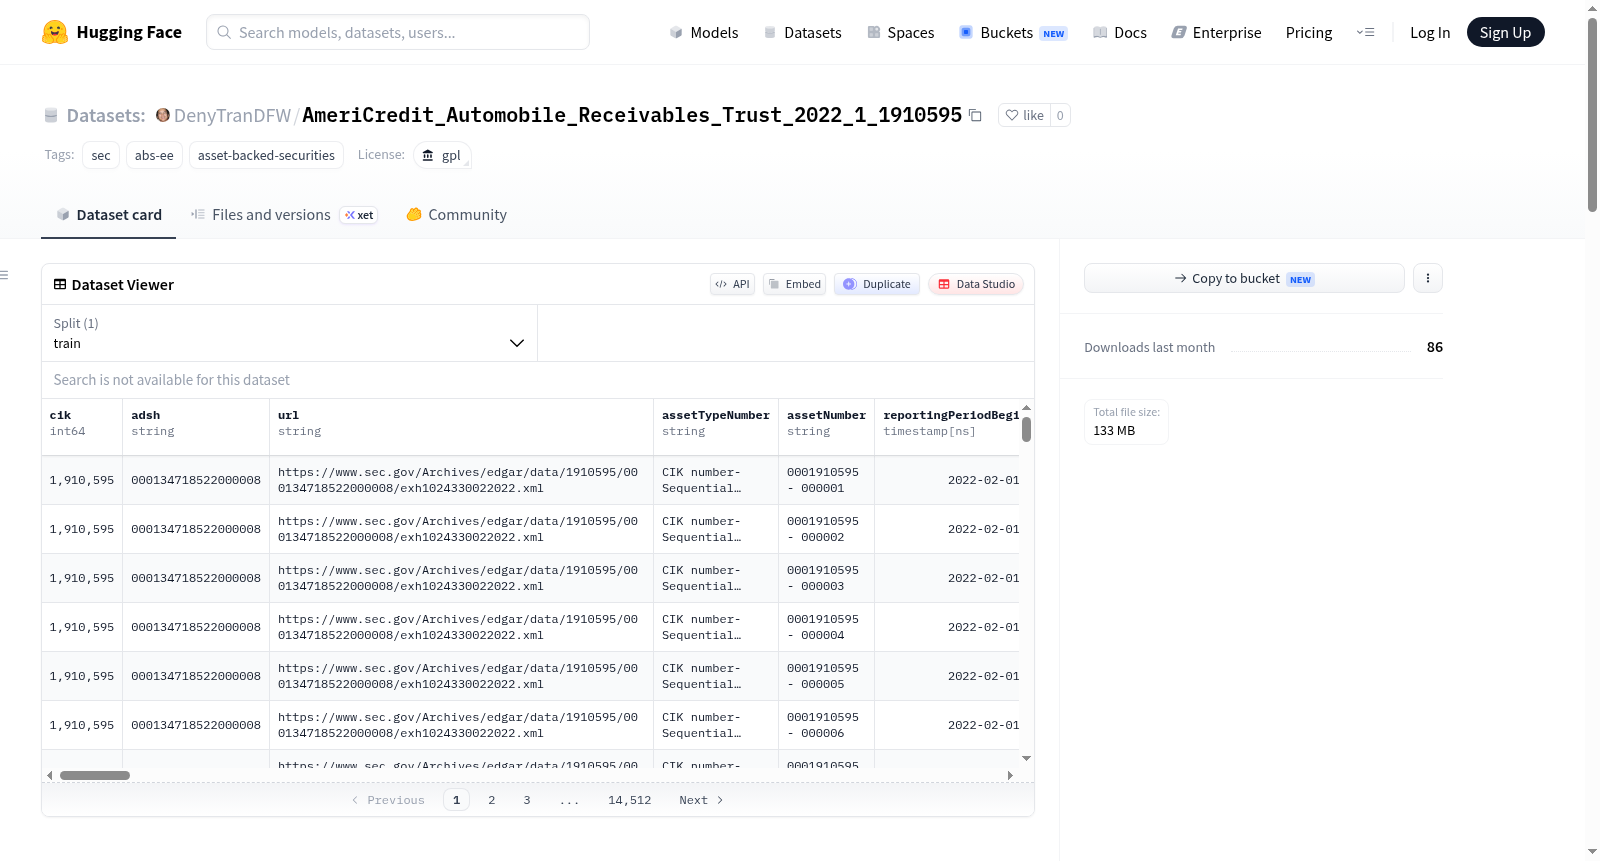Click asset number cell ending 000001
This screenshot has height=861, width=1600.
point(826,480)
